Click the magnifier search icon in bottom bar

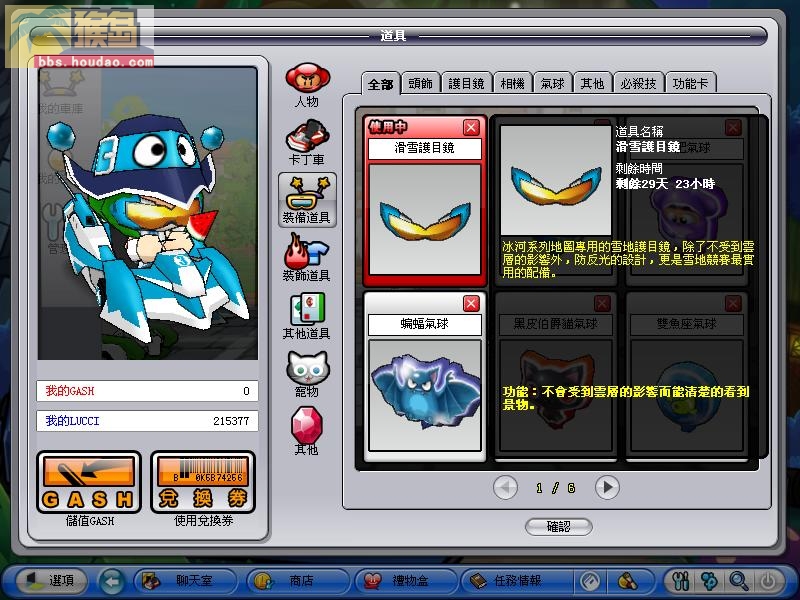pyautogui.click(x=739, y=581)
